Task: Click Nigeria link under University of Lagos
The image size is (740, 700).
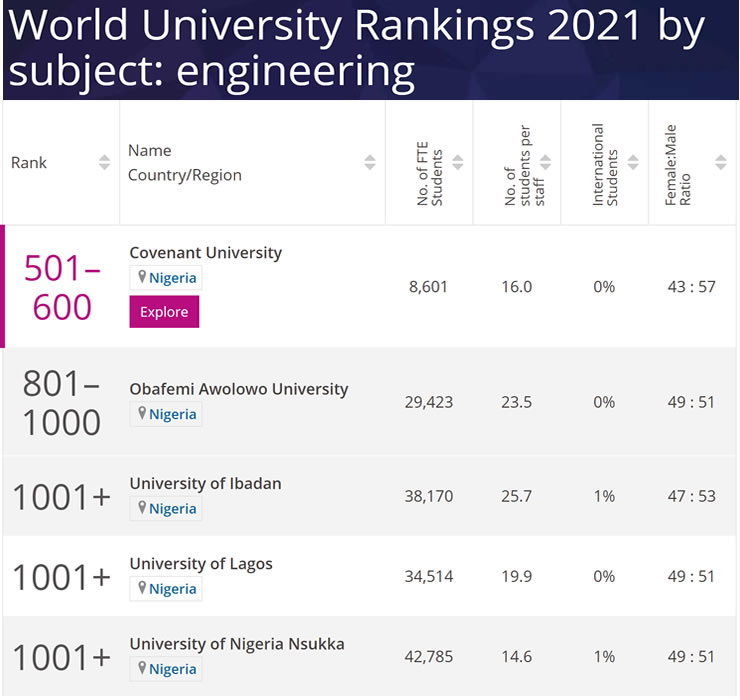Action: click(173, 589)
